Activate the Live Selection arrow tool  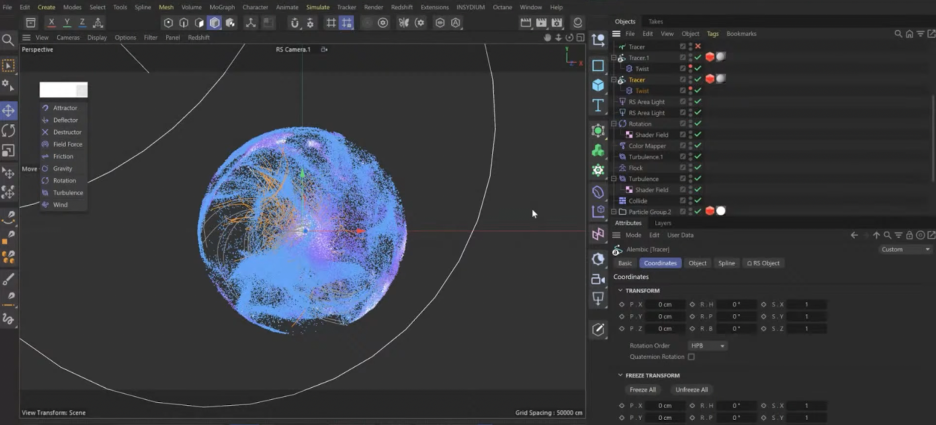click(8, 66)
